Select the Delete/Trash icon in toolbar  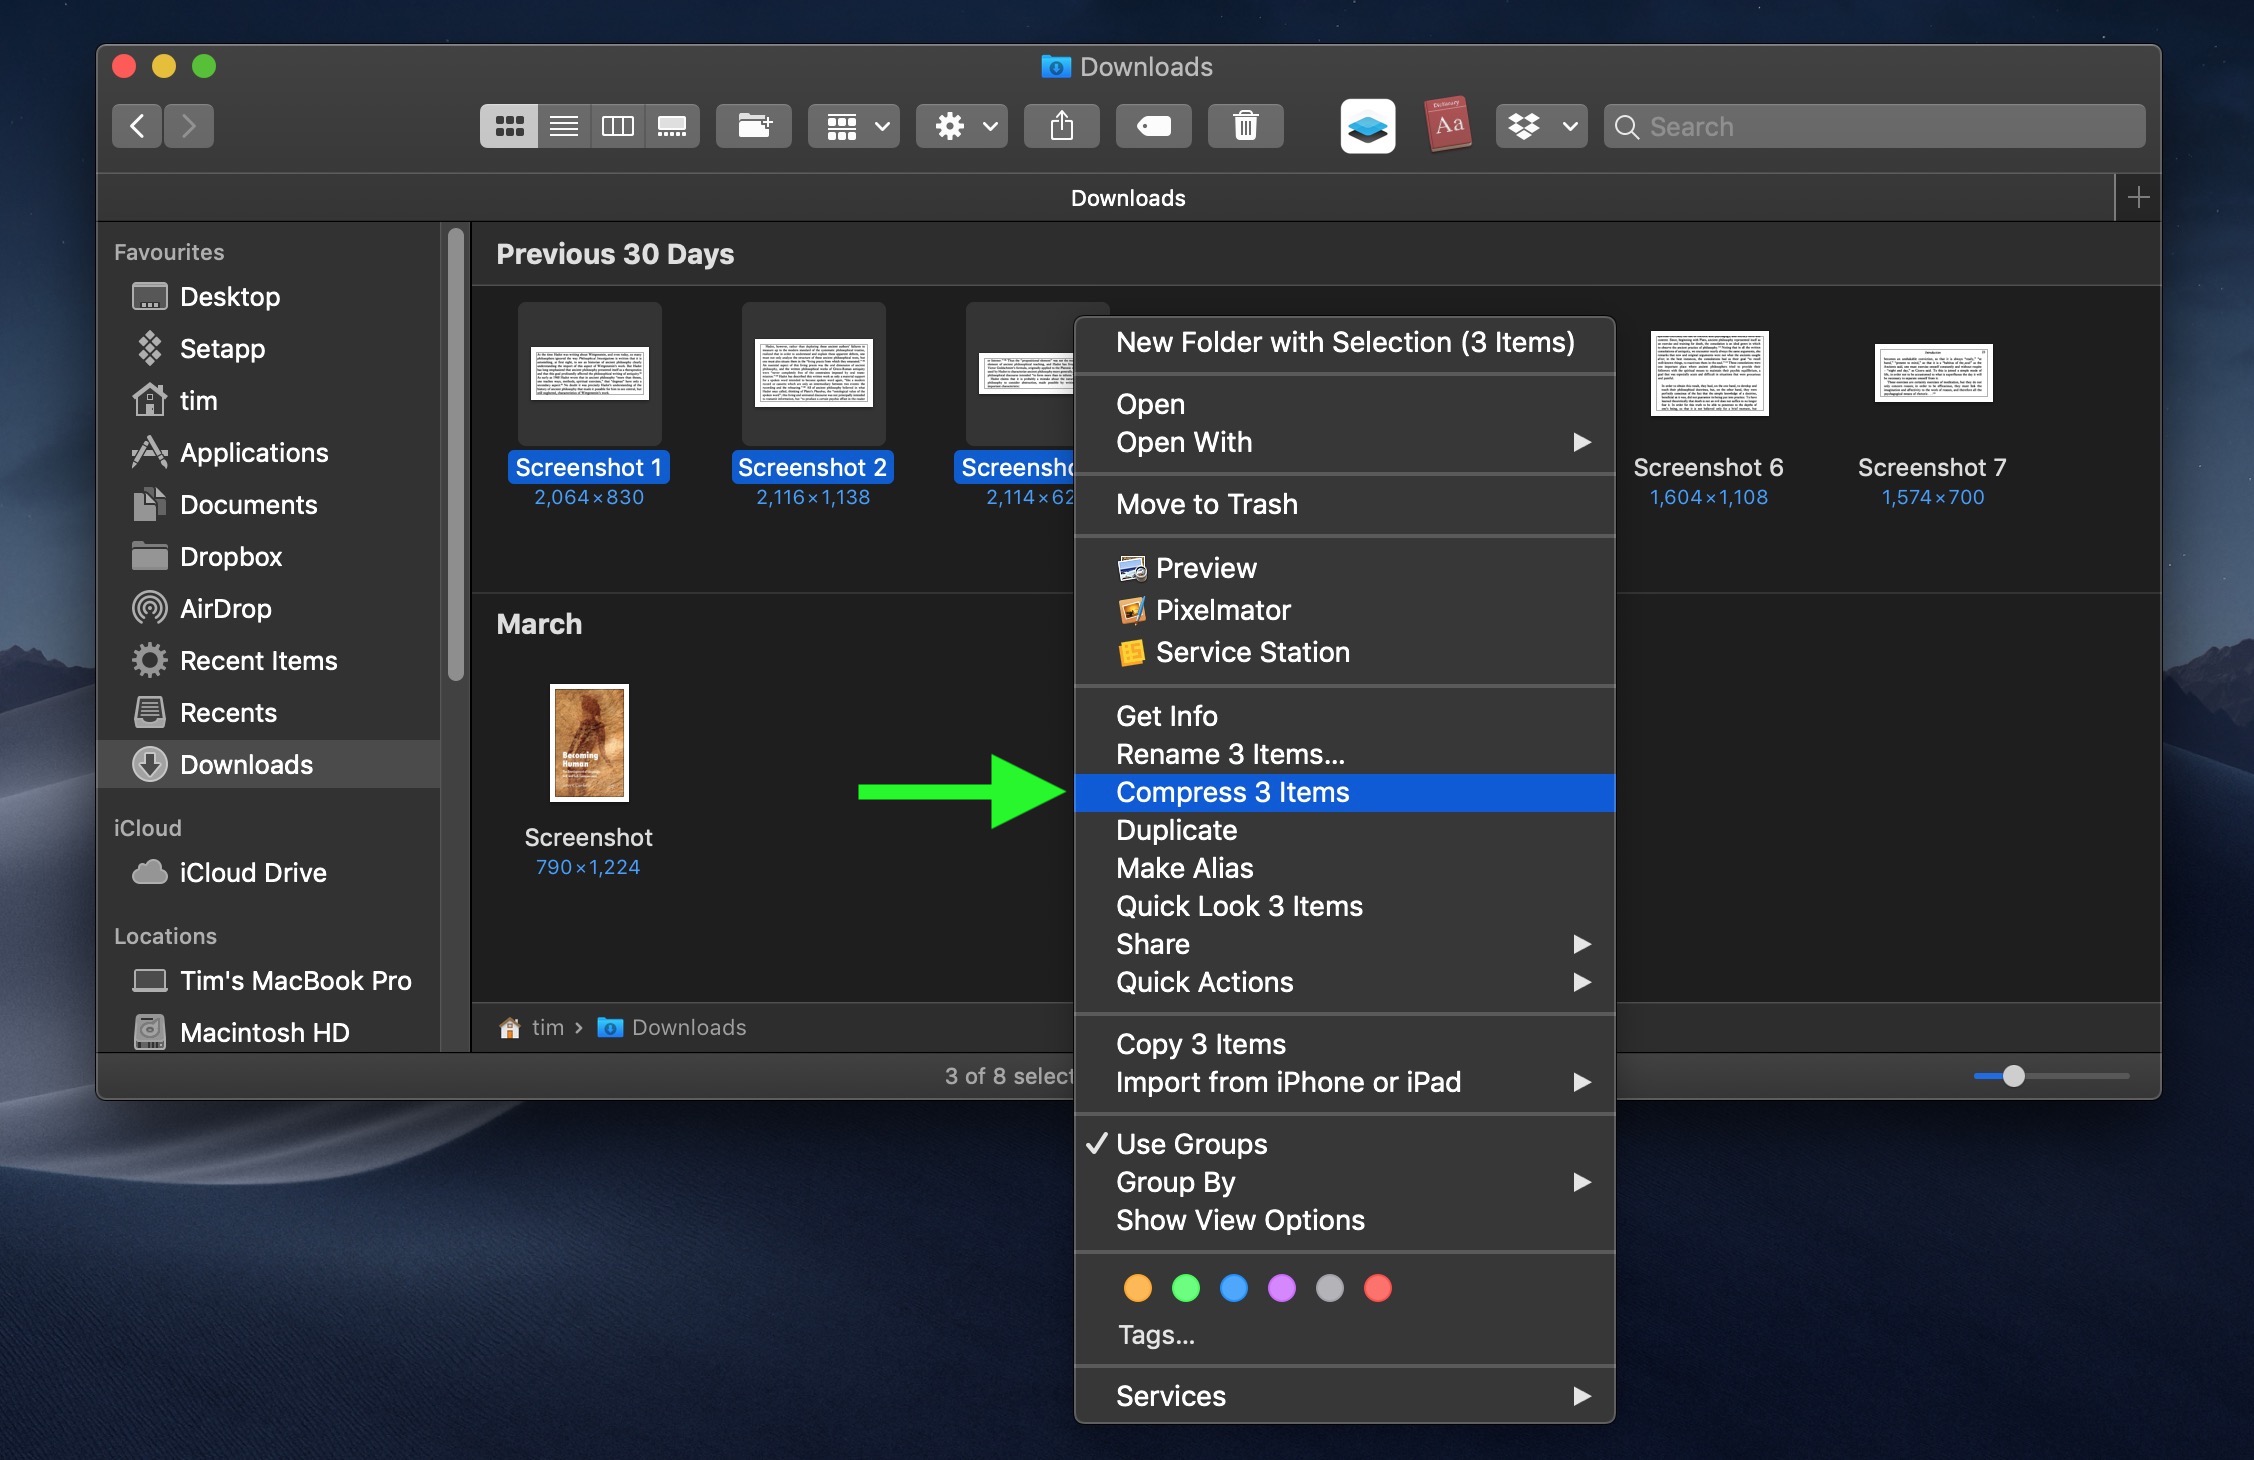1244,125
